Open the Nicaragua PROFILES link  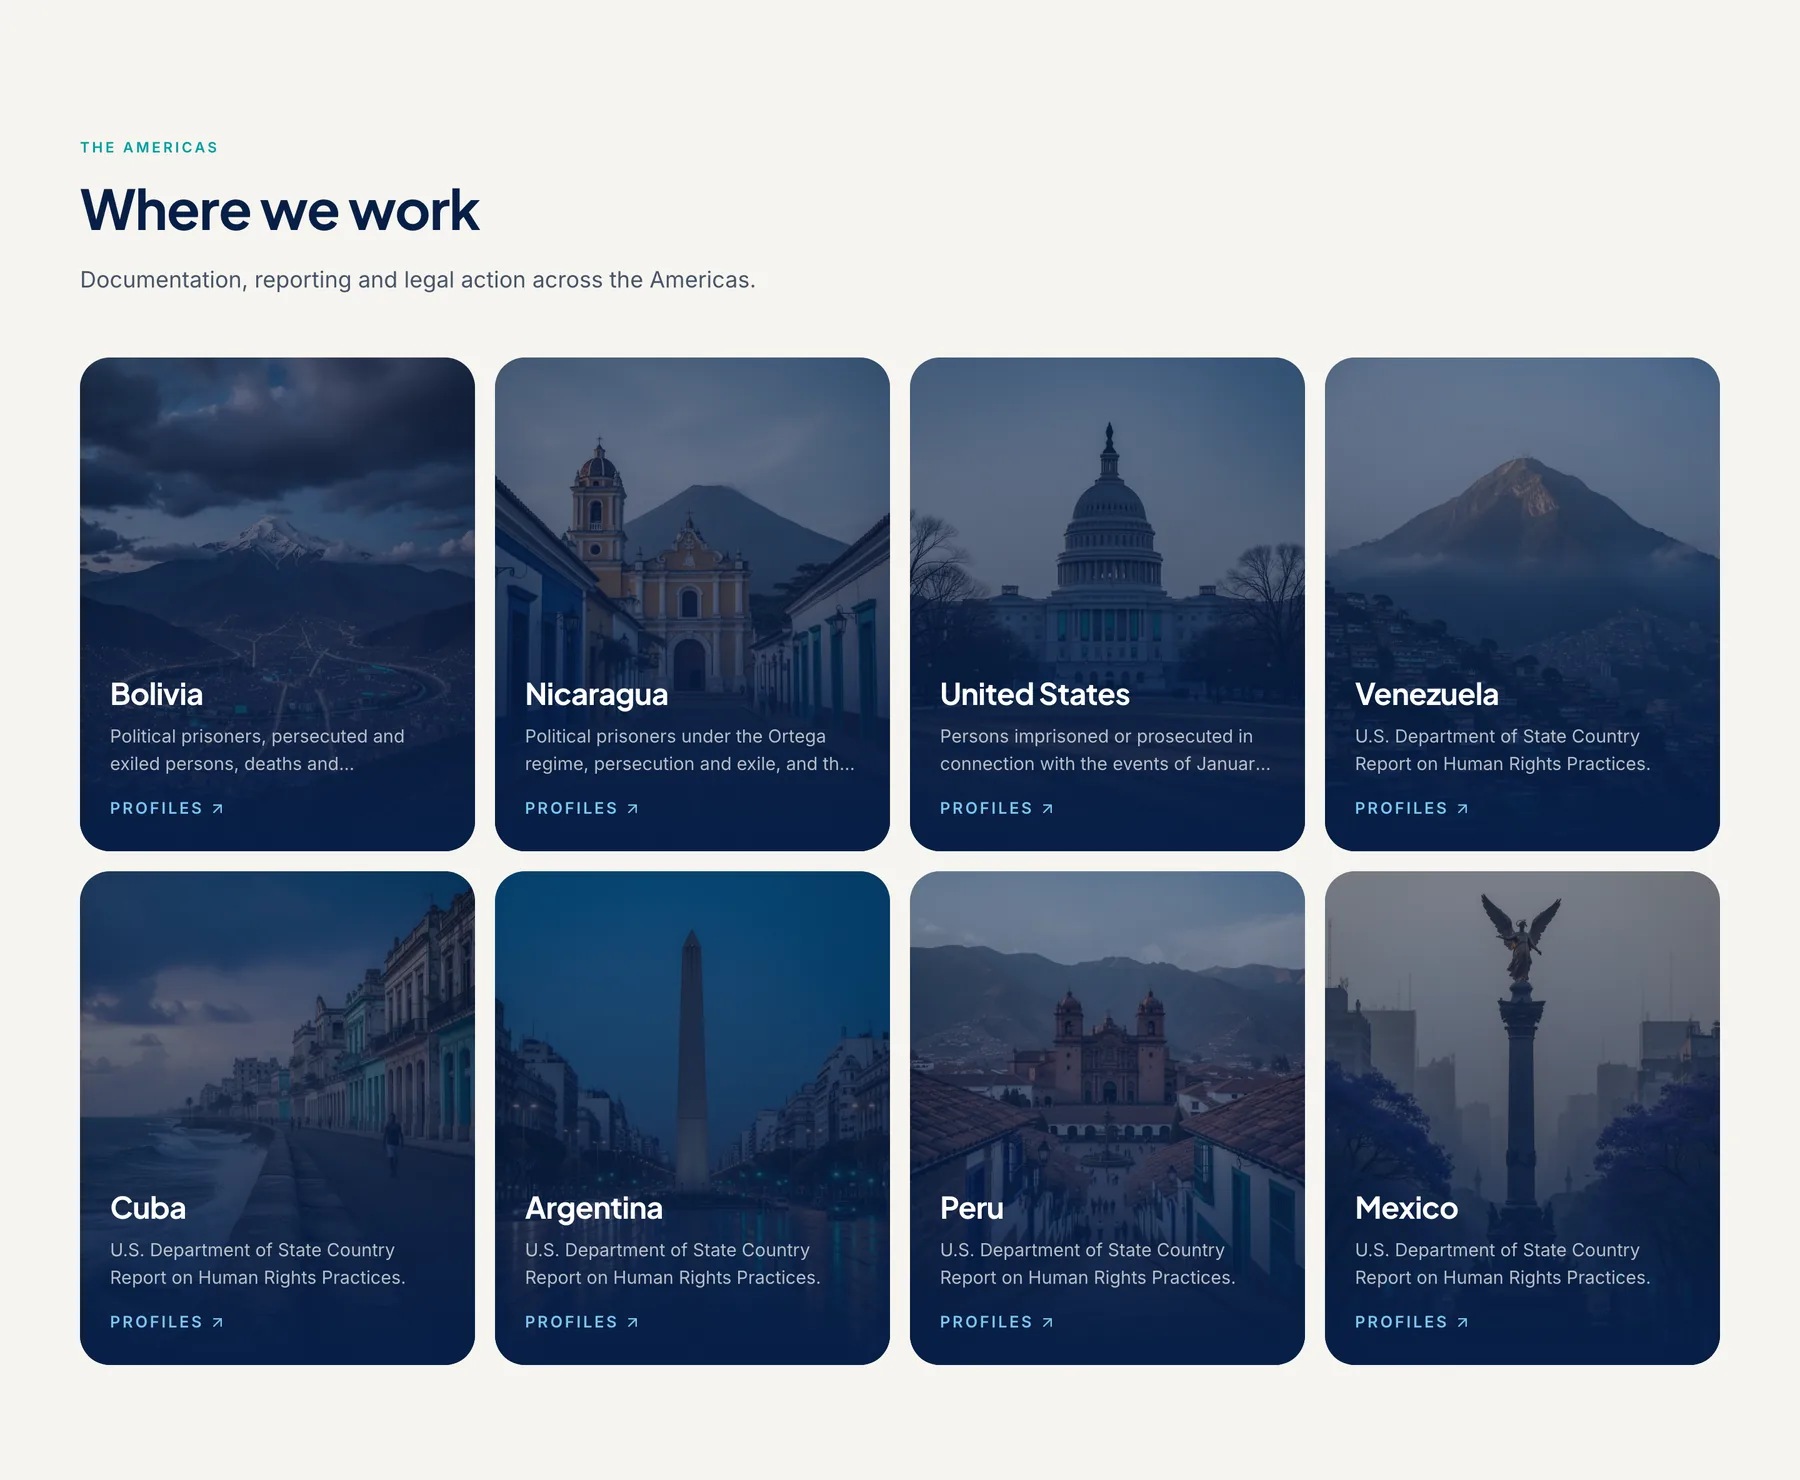[x=582, y=808]
